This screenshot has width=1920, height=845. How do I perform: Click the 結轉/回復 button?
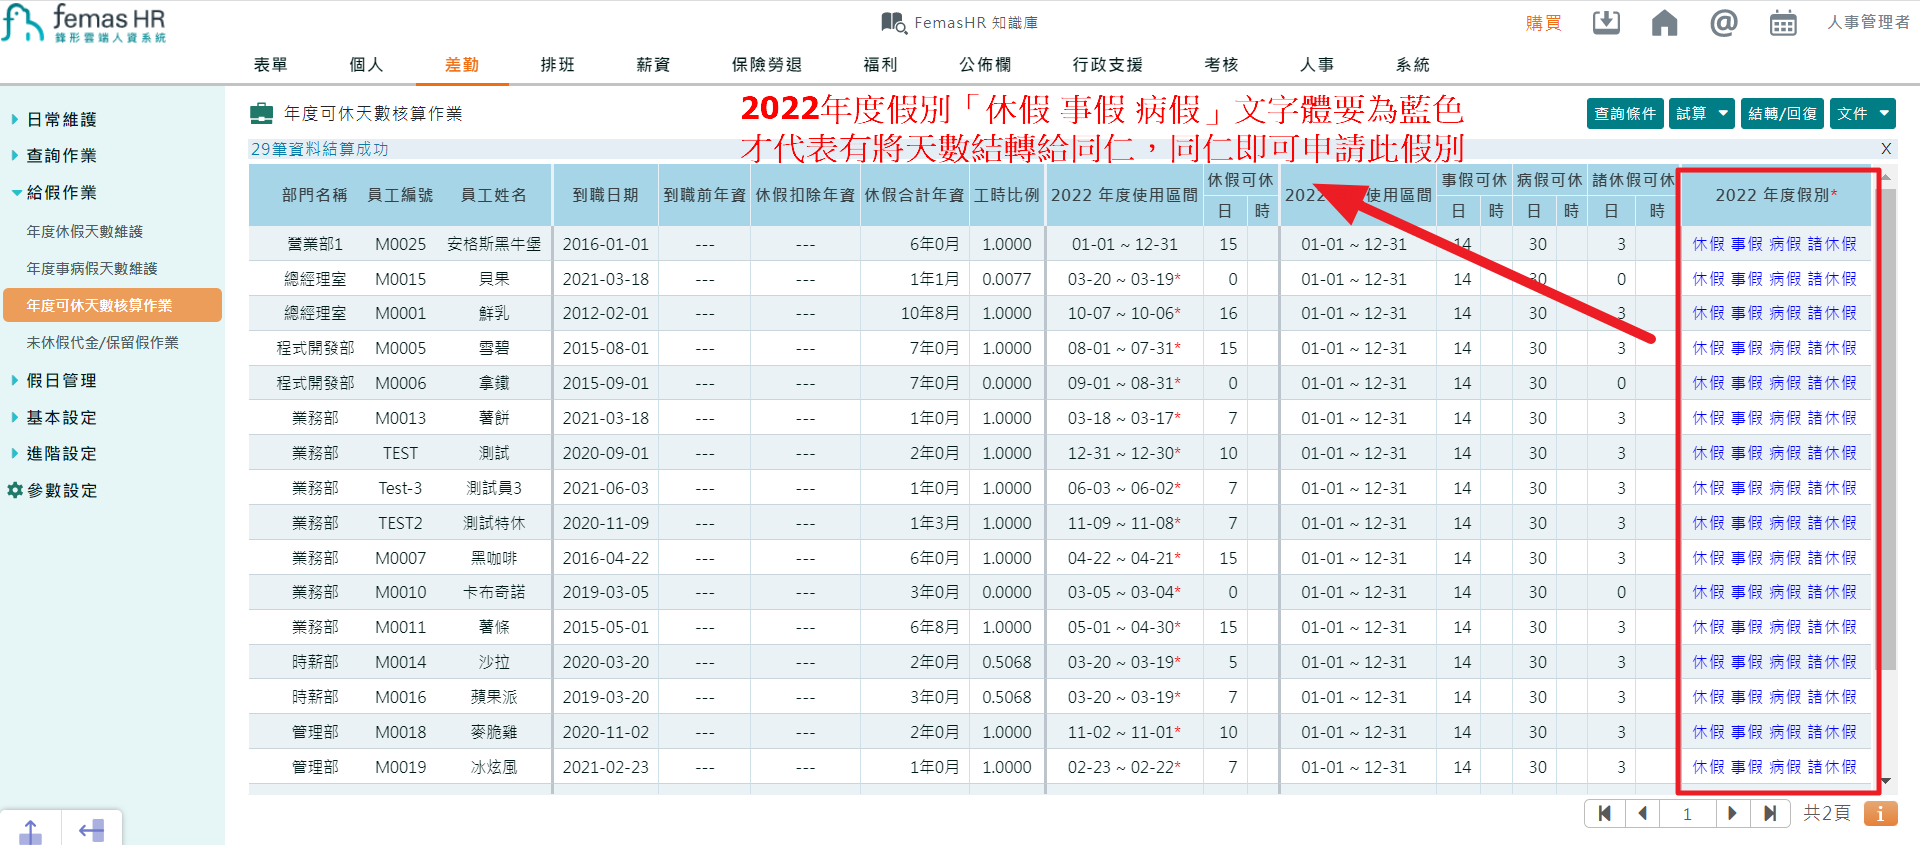click(1782, 113)
